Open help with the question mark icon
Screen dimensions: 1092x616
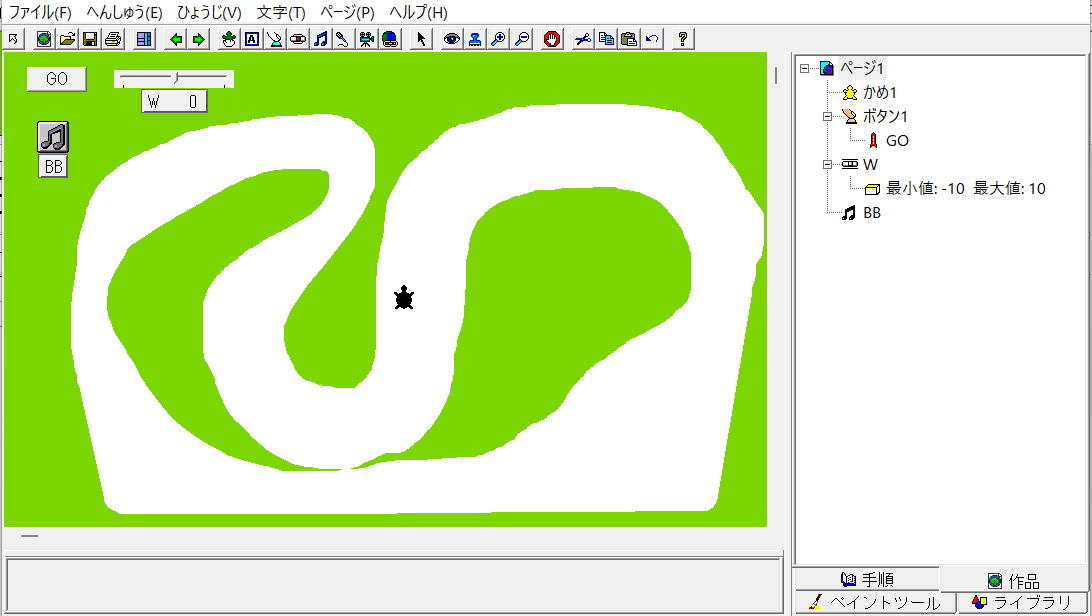tap(683, 39)
